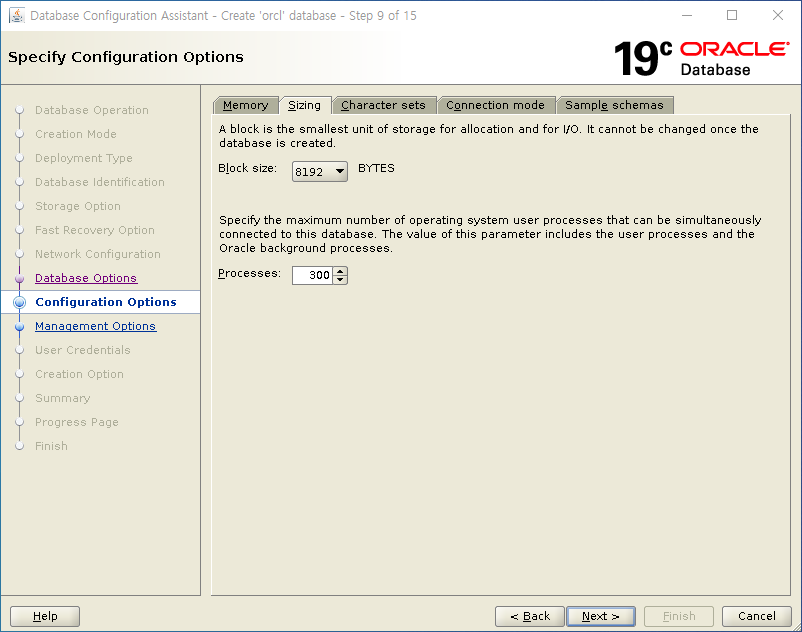Click into the Processes value field
Screen dimensions: 802x632
(x=313, y=275)
